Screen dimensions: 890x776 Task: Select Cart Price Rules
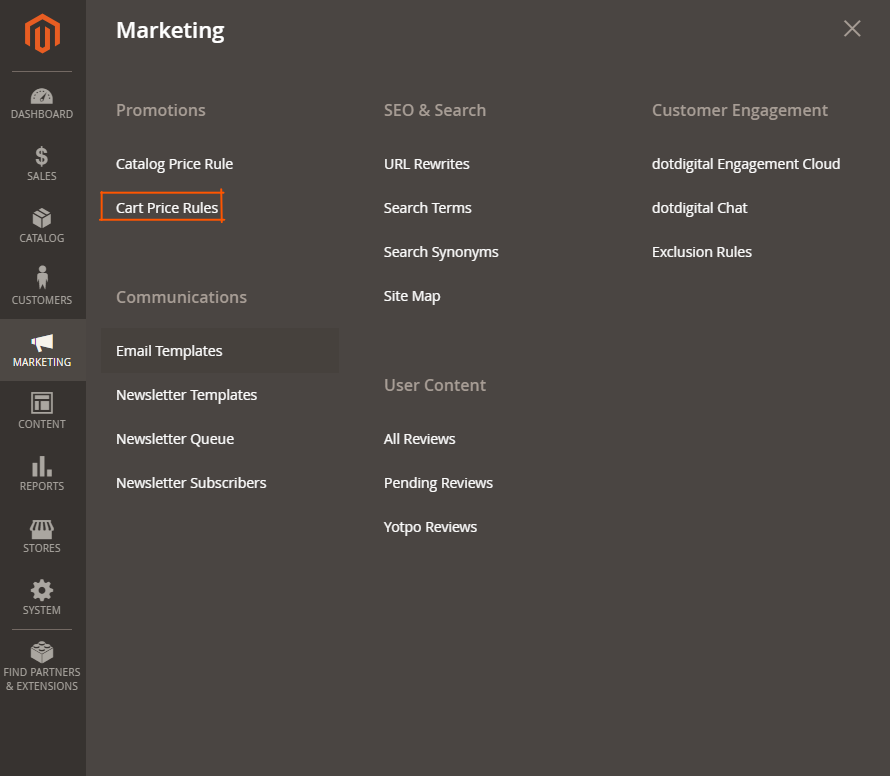point(167,208)
